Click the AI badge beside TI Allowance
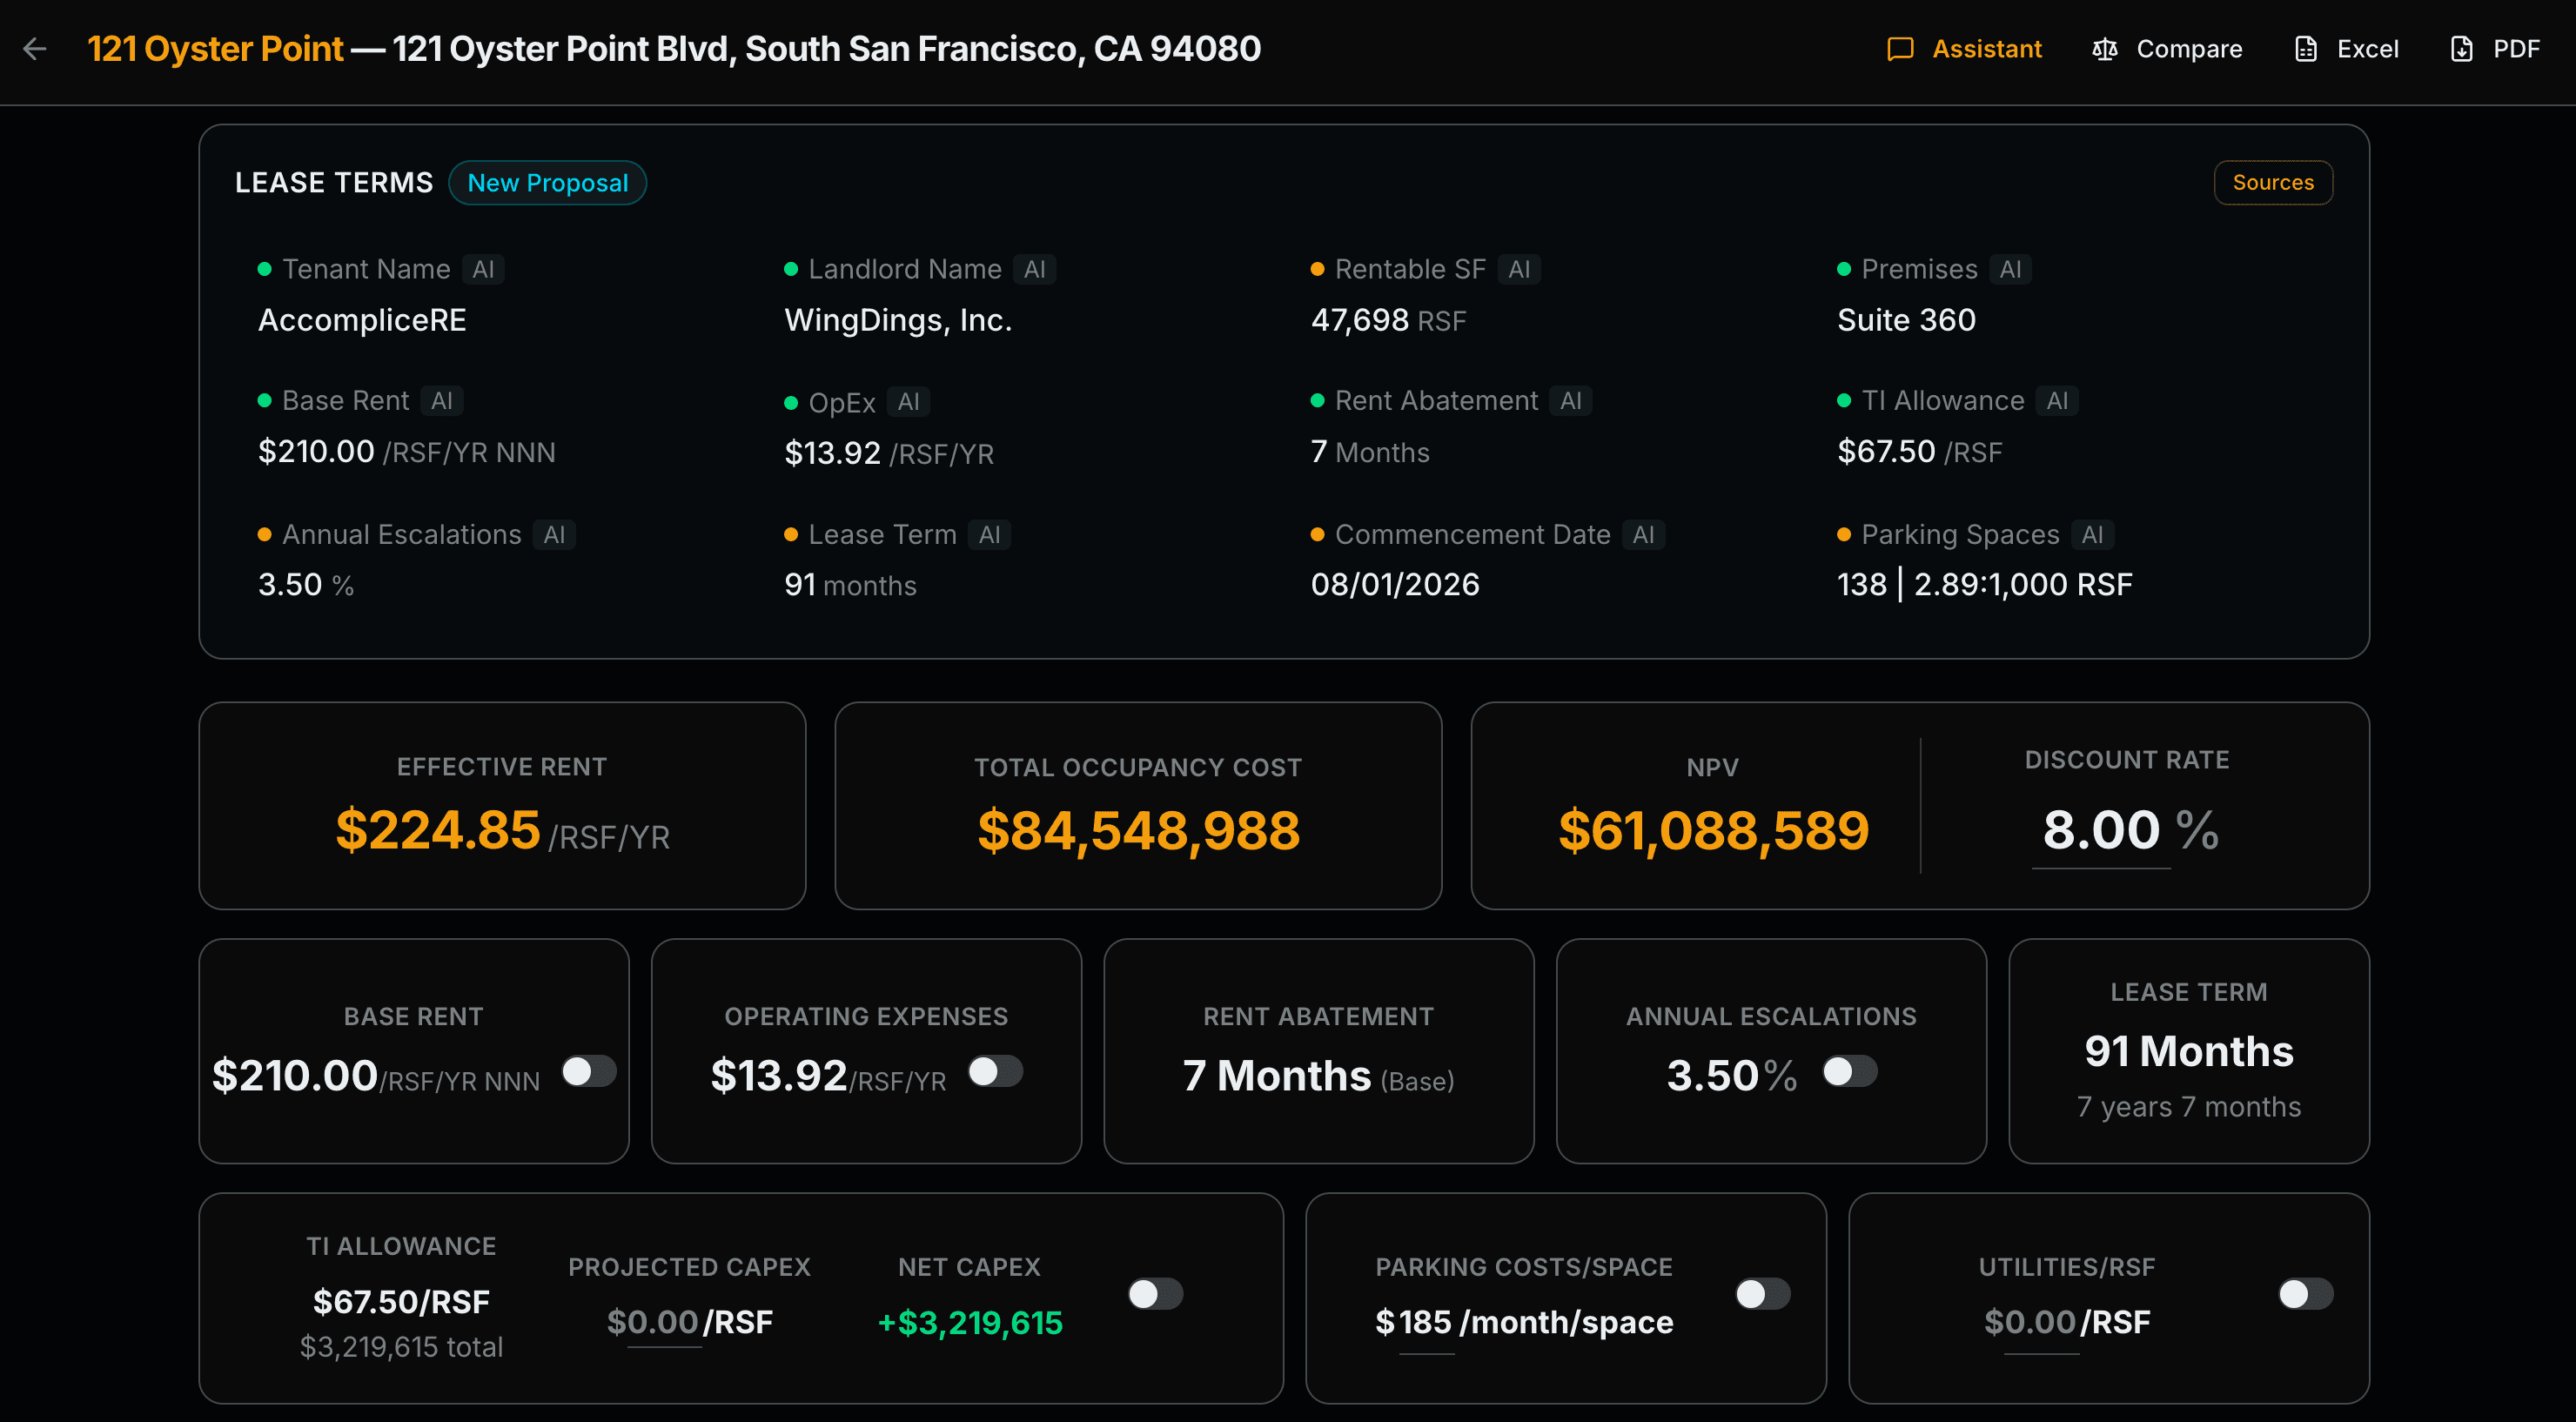 click(2058, 400)
